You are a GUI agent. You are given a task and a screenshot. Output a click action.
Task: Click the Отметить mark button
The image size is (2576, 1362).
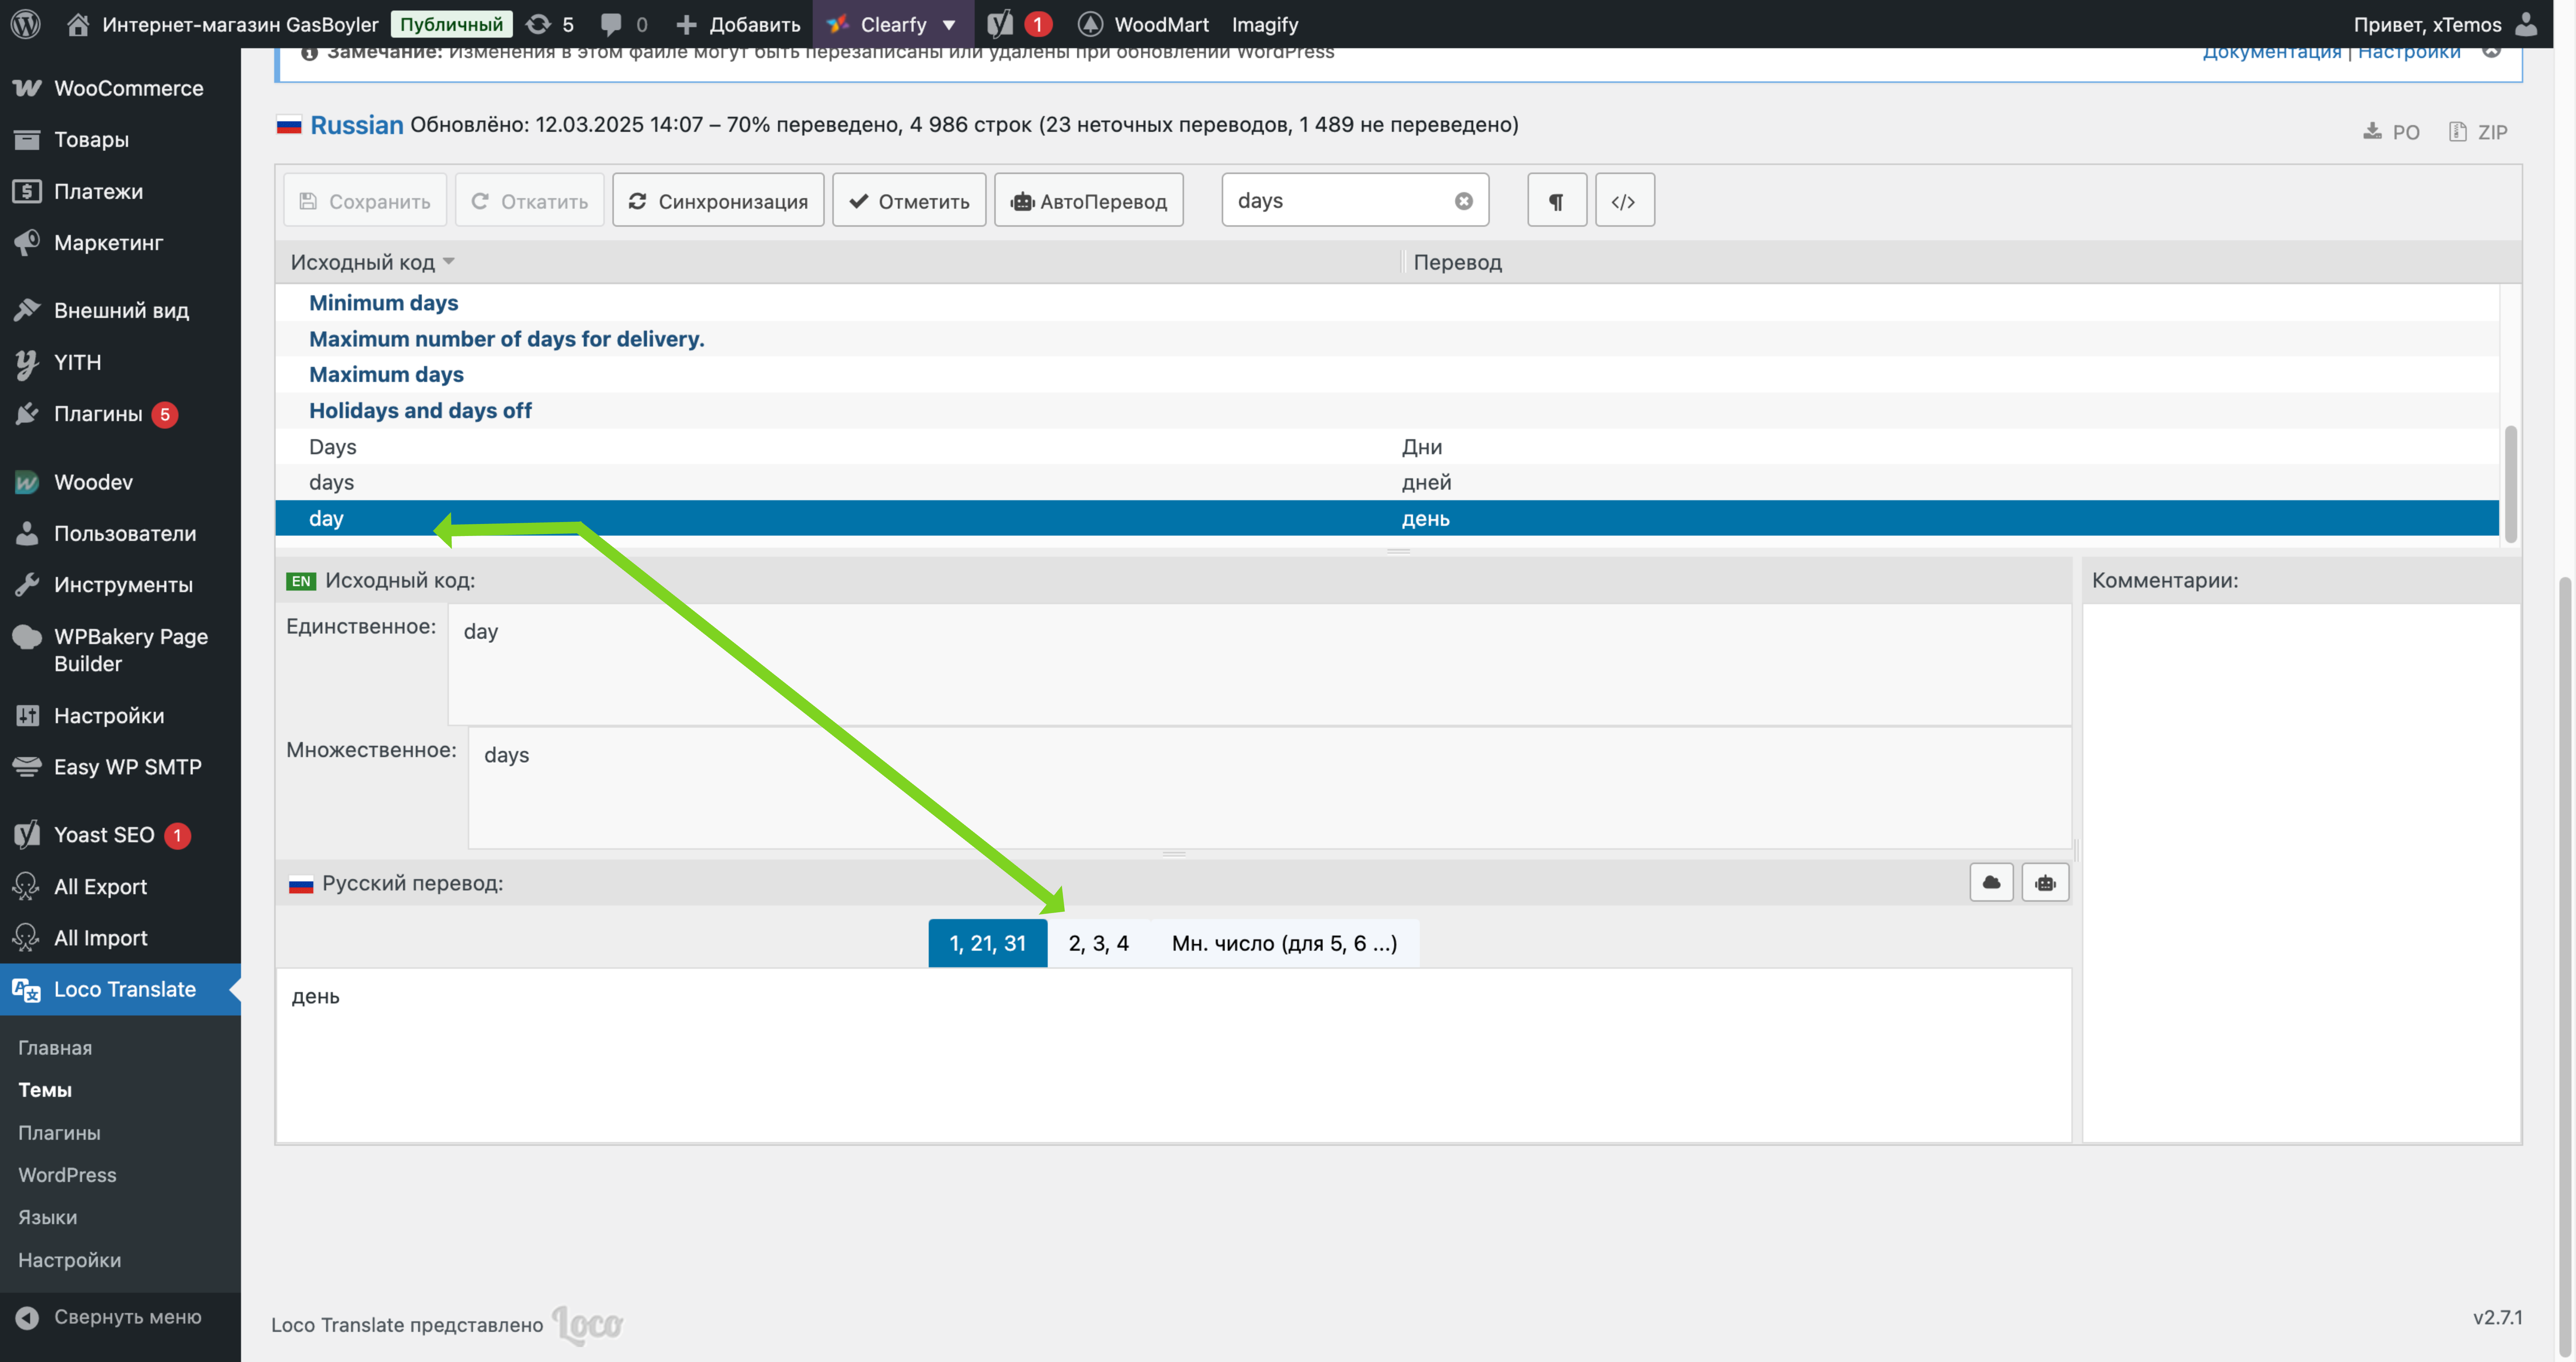click(x=909, y=200)
